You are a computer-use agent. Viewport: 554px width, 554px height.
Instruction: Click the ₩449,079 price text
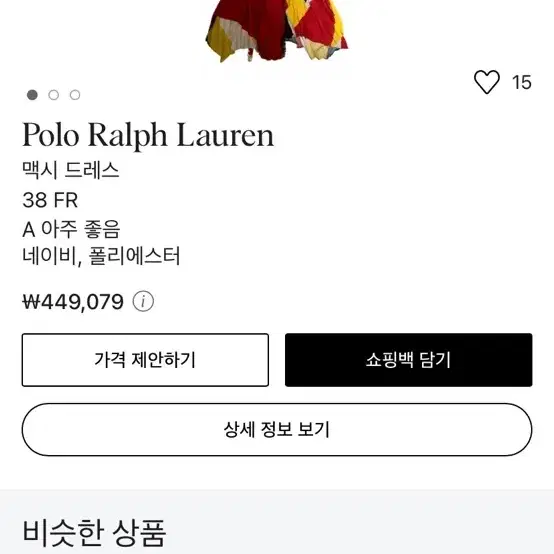click(73, 302)
